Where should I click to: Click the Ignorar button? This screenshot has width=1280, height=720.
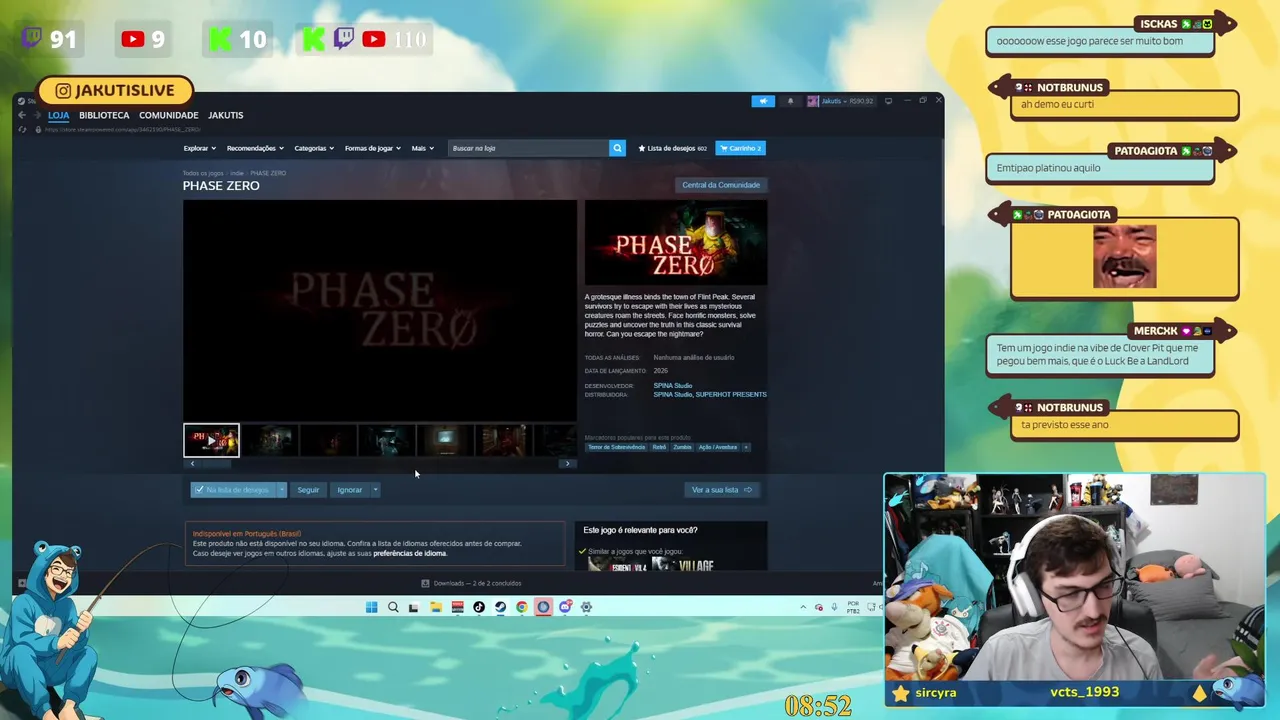click(x=349, y=490)
